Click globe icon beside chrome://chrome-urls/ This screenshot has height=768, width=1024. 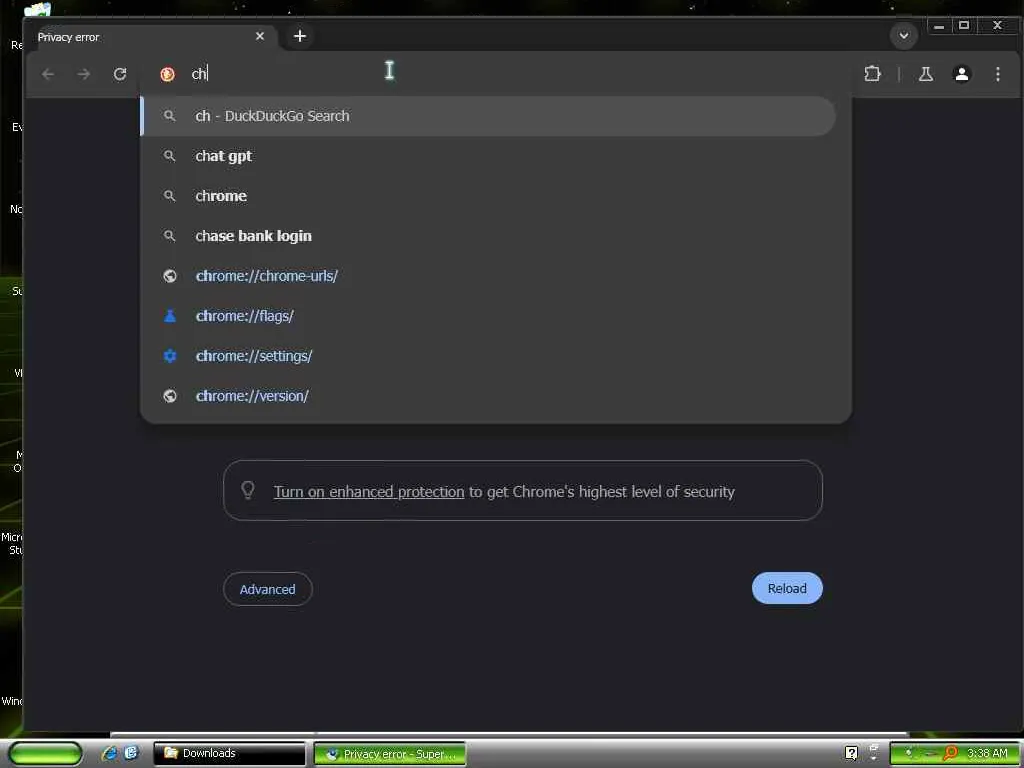[170, 276]
